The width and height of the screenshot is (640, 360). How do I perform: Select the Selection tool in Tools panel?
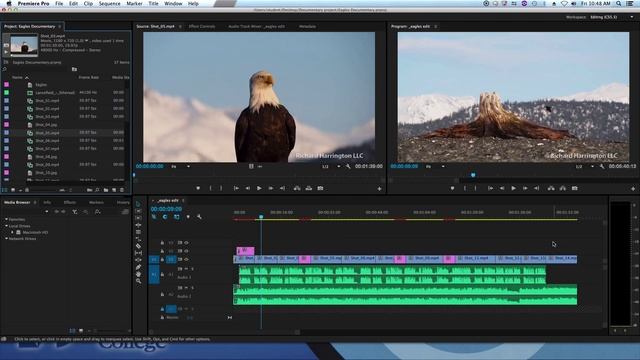[138, 204]
